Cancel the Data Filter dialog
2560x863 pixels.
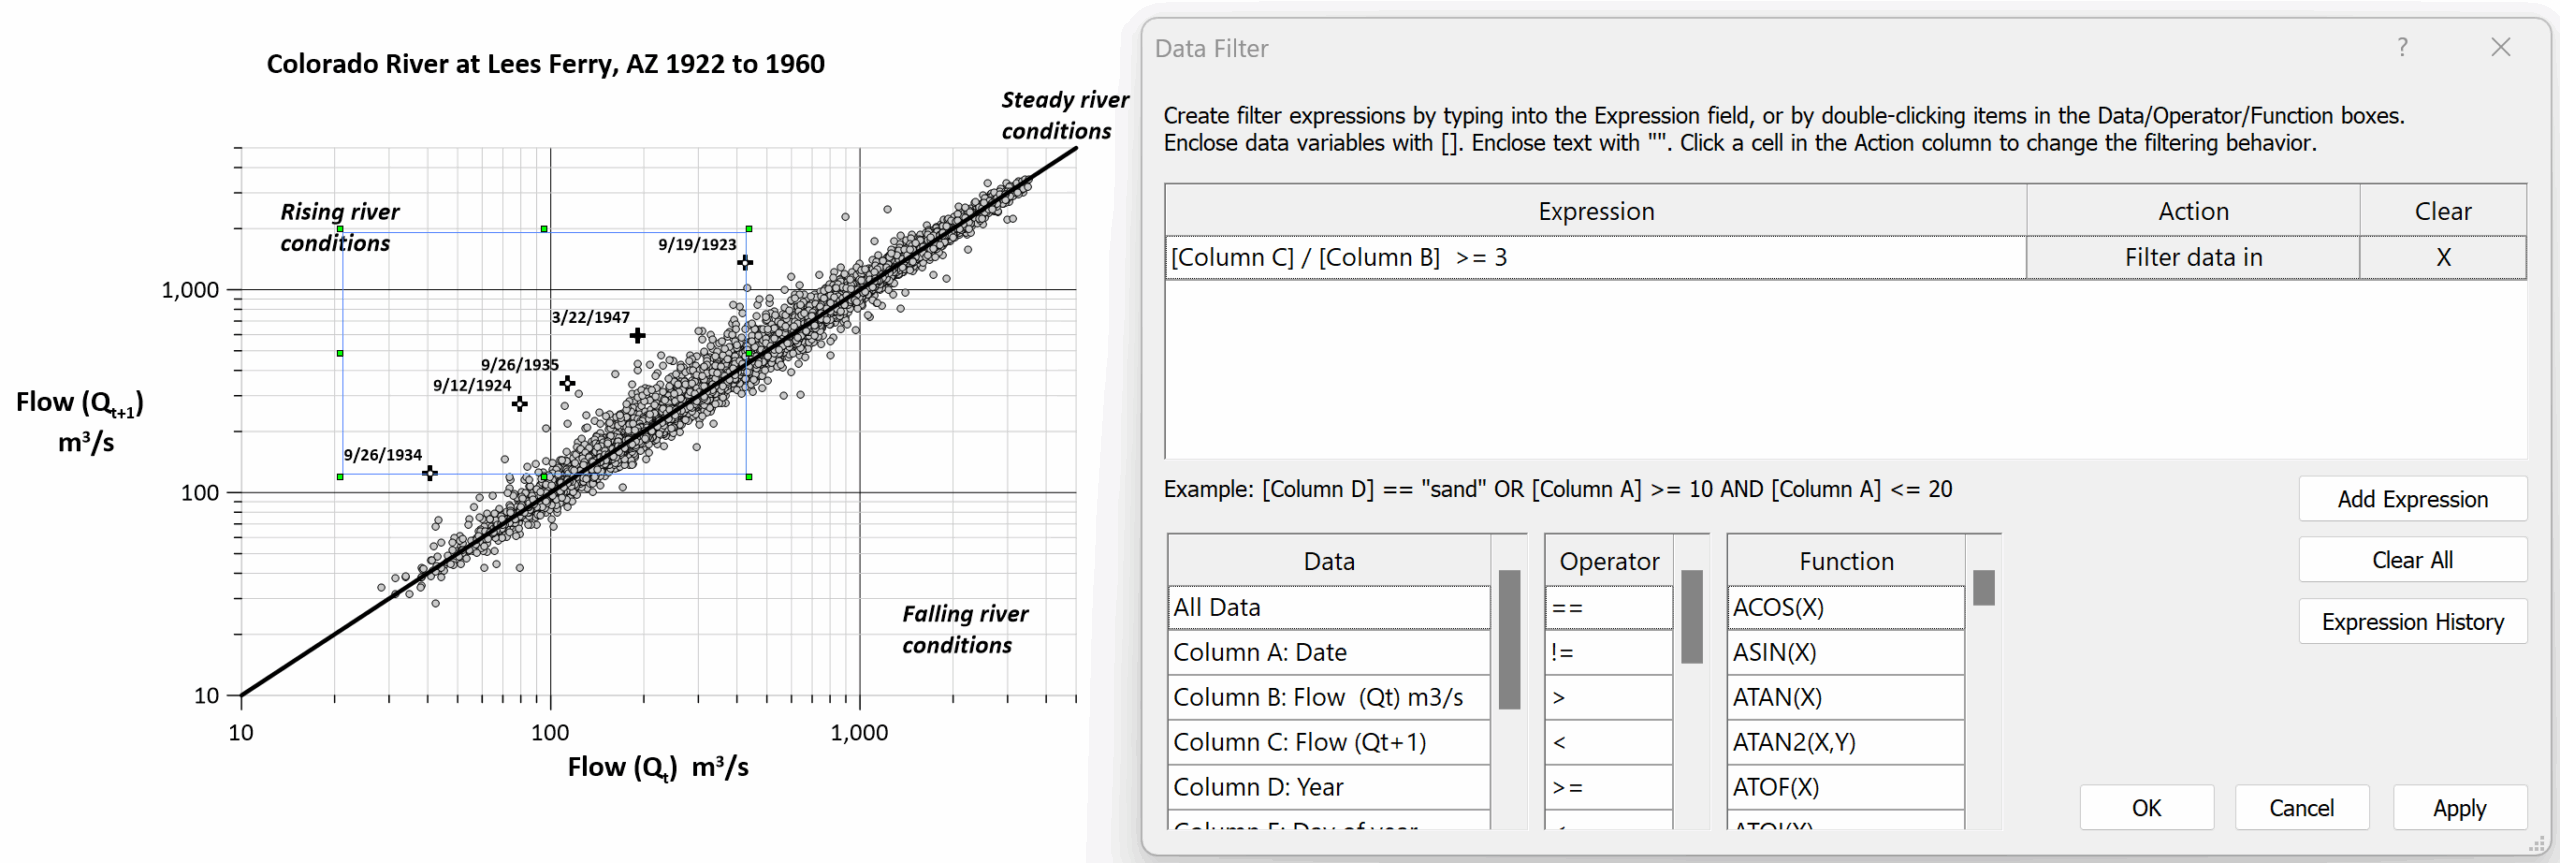pos(2301,807)
